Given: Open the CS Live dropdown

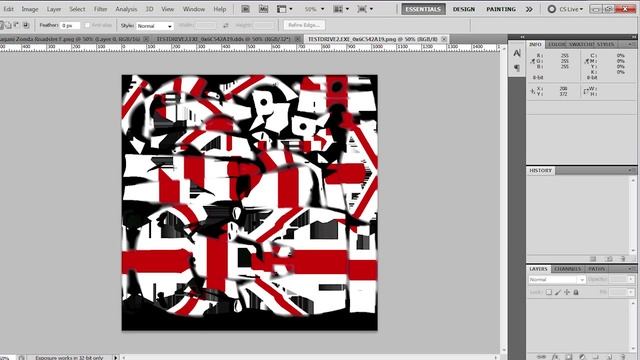Looking at the screenshot, I should (x=565, y=9).
